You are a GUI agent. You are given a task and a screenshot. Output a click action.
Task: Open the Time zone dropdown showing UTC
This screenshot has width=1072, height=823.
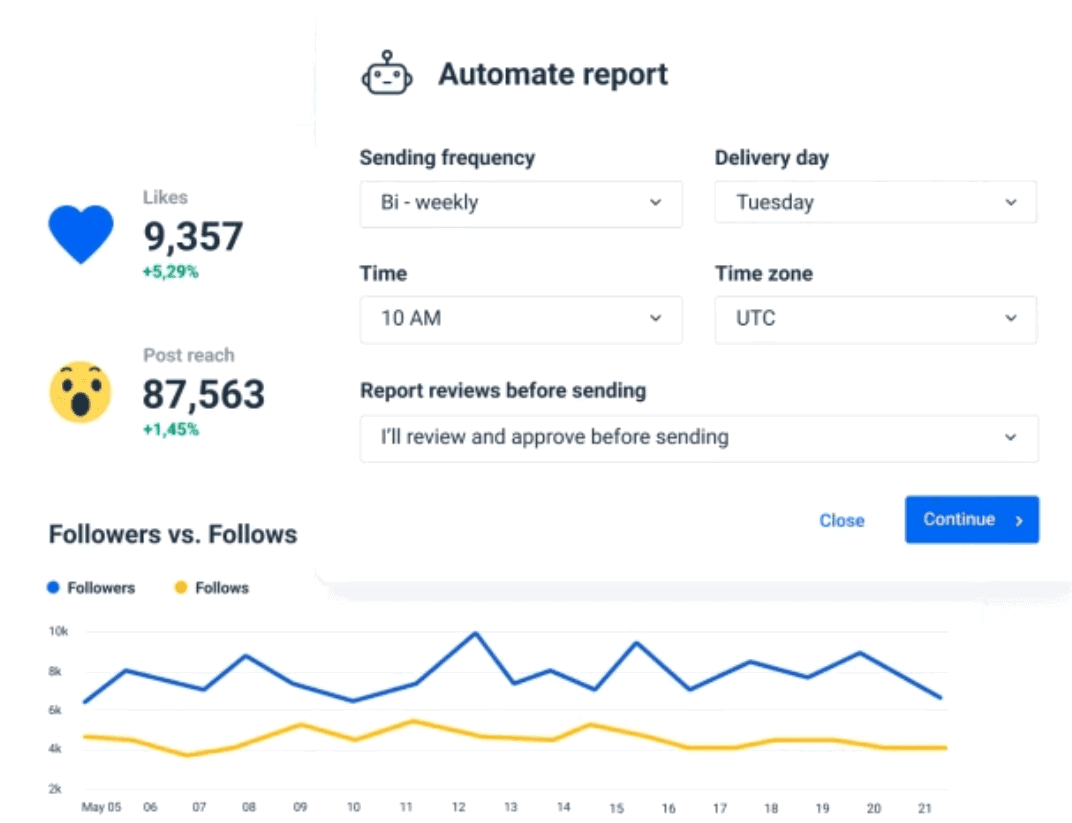click(875, 319)
